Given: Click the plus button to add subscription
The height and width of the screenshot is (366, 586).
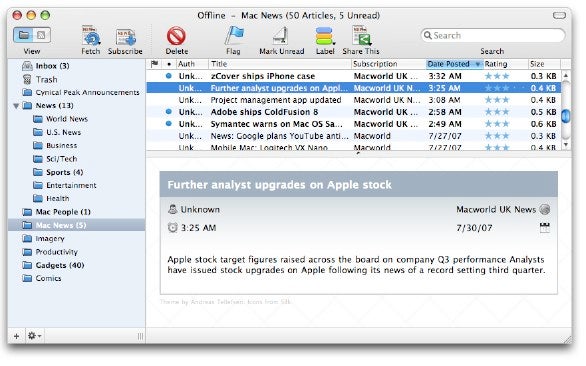Looking at the screenshot, I should point(16,336).
